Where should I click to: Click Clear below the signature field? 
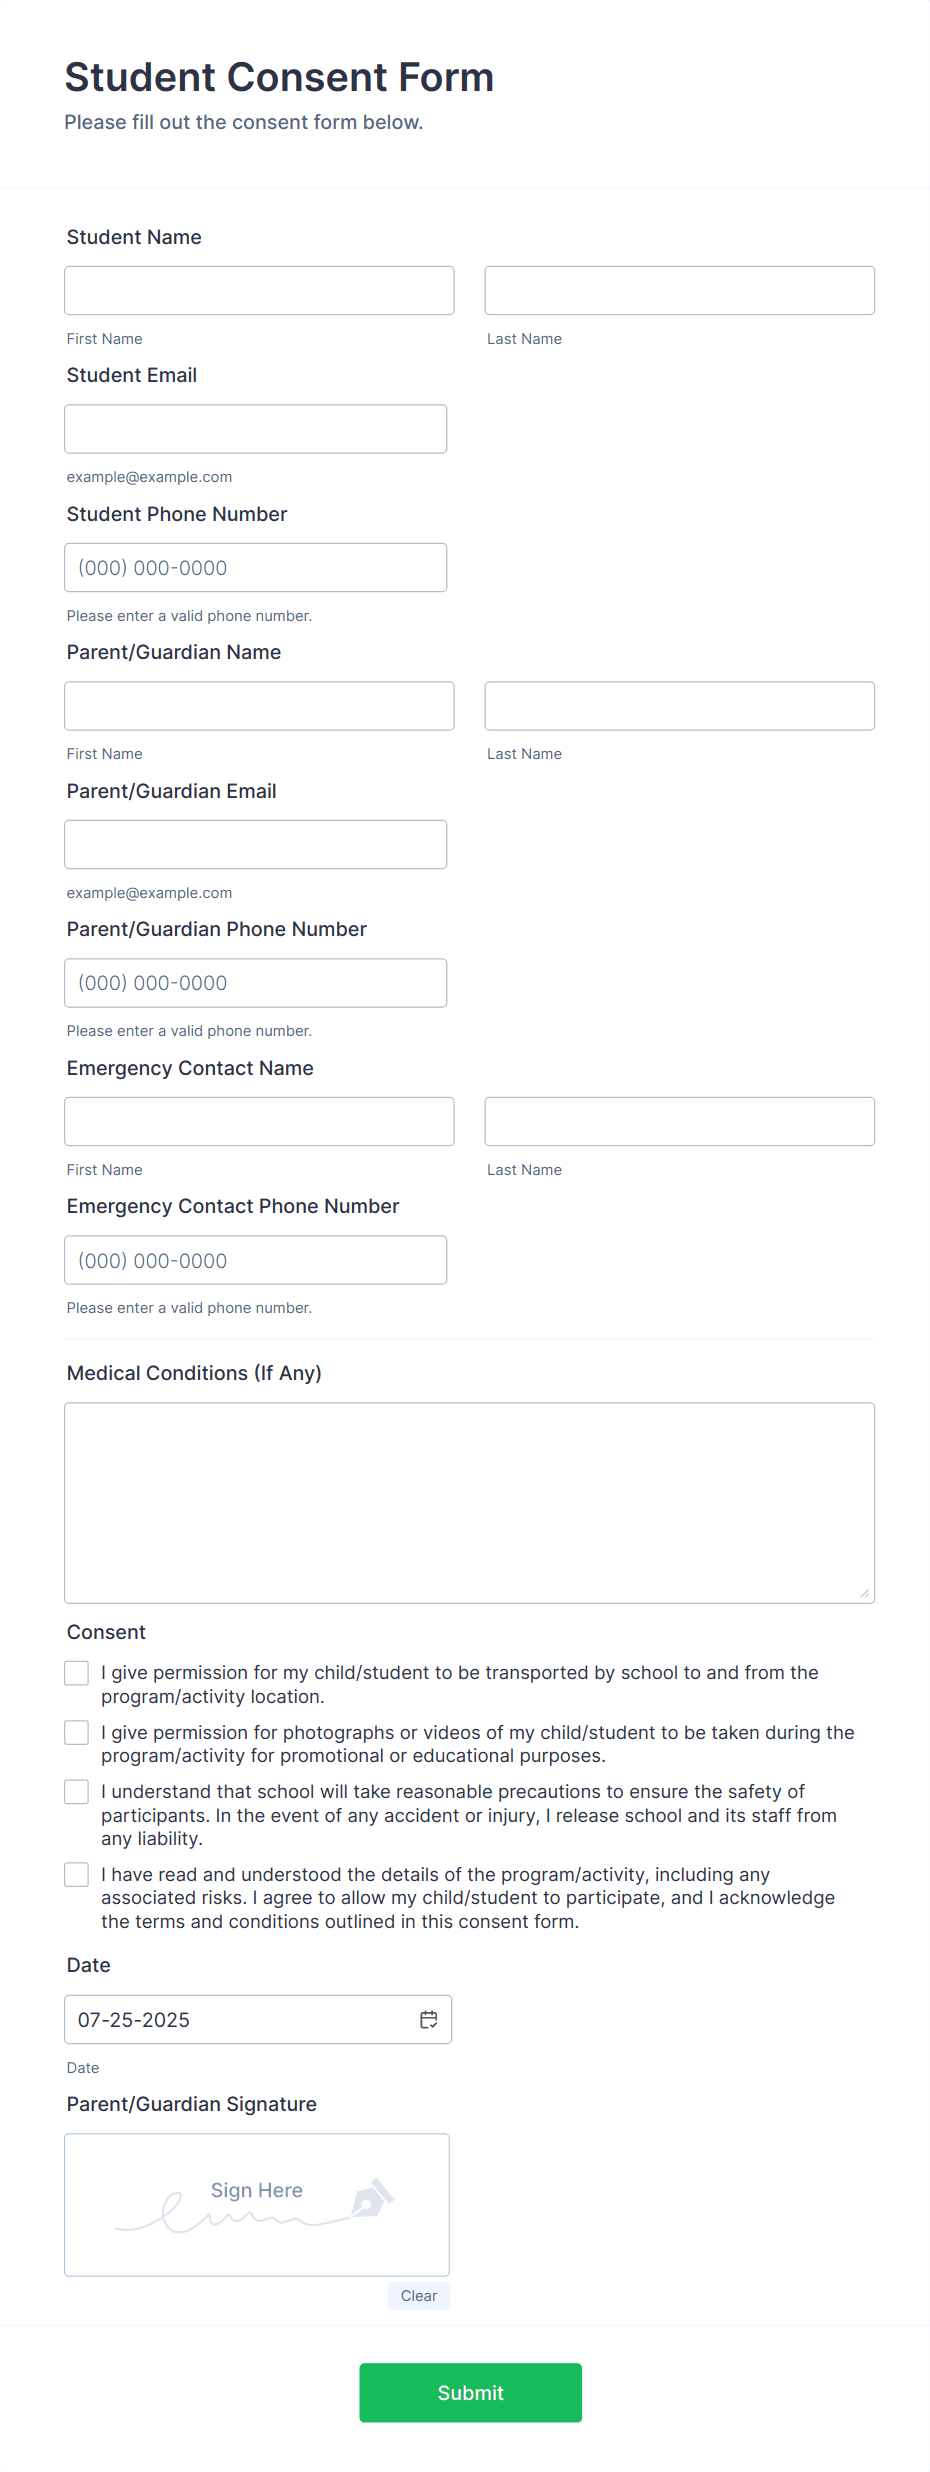click(x=418, y=2296)
